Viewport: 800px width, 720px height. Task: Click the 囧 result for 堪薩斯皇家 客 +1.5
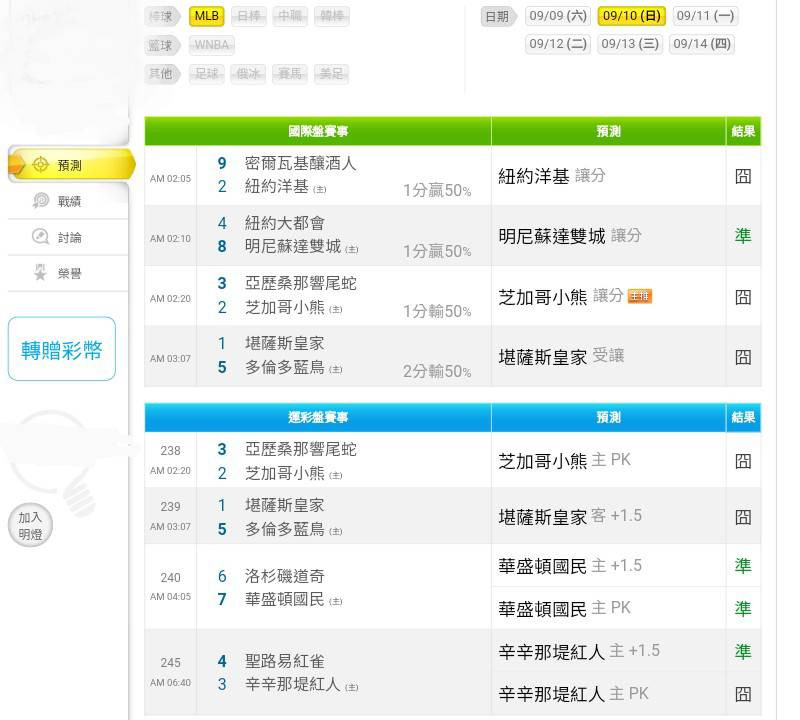(x=743, y=517)
